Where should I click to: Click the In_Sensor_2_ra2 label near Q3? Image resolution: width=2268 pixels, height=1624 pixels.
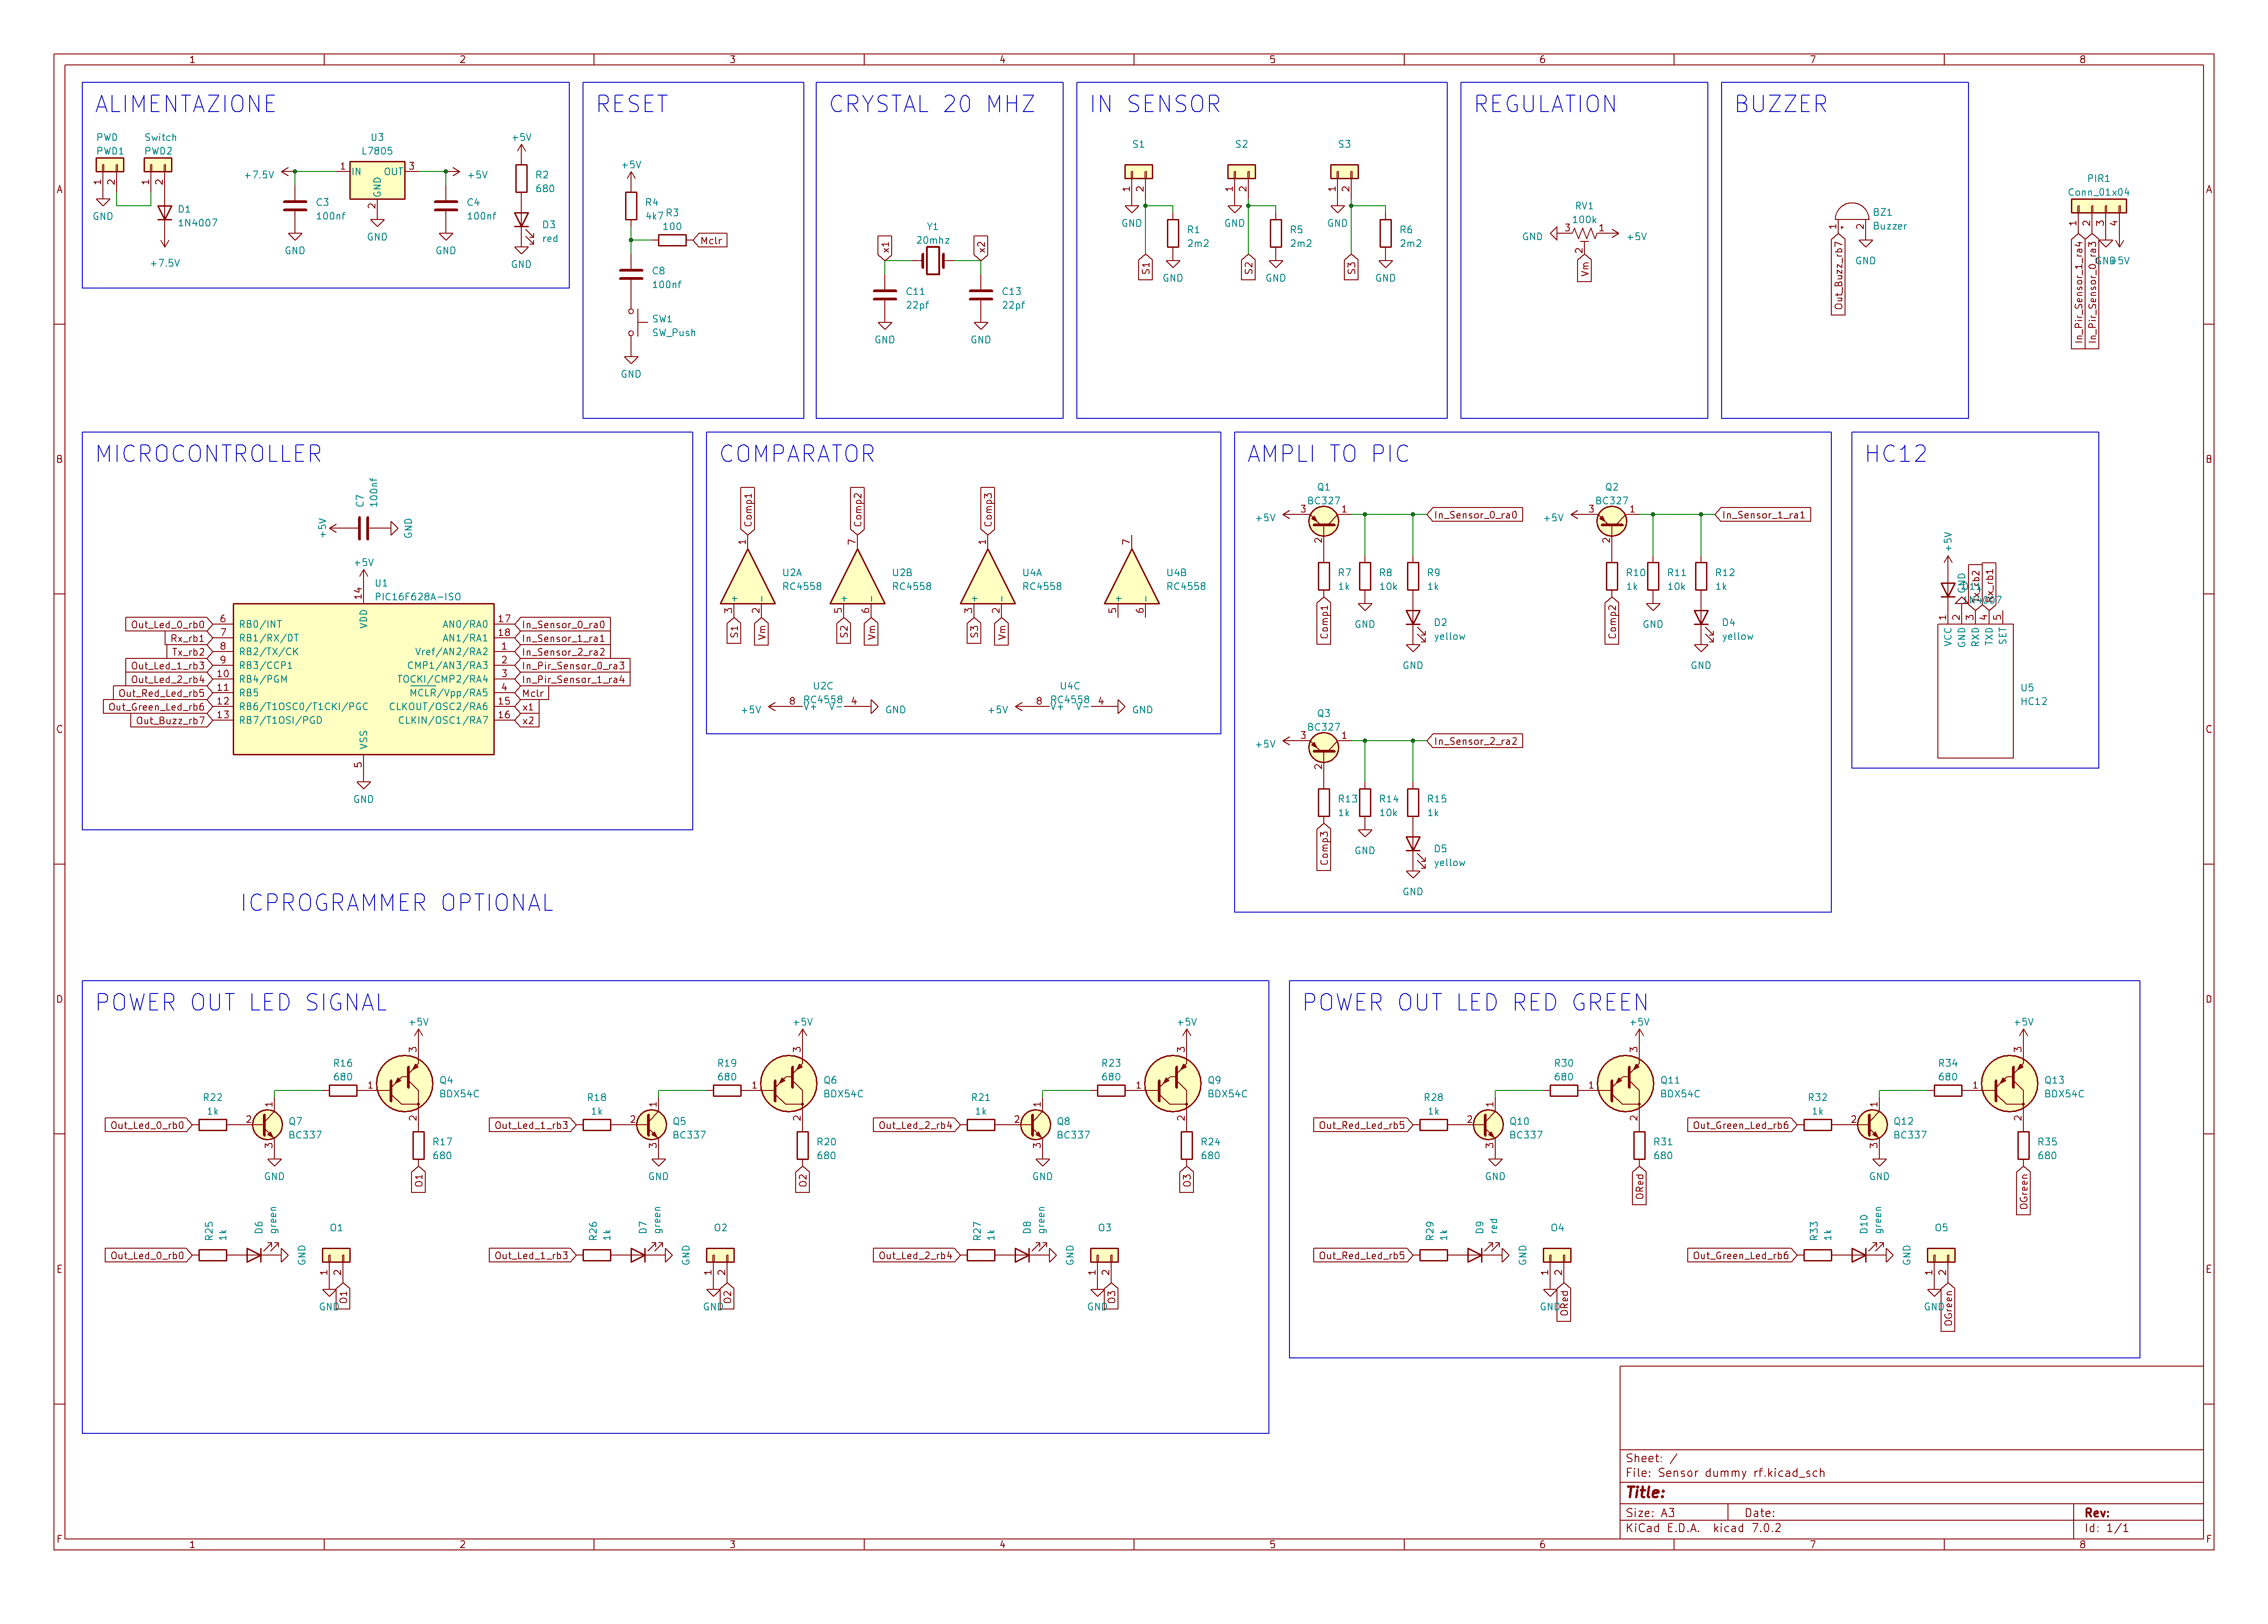coord(1476,741)
